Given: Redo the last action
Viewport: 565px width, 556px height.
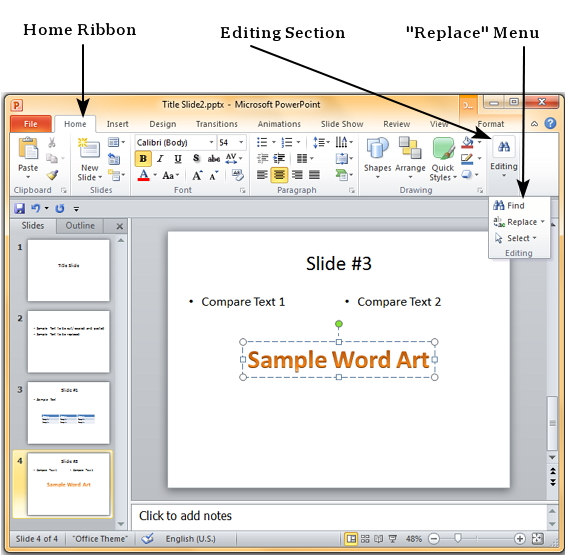Looking at the screenshot, I should pyautogui.click(x=60, y=208).
